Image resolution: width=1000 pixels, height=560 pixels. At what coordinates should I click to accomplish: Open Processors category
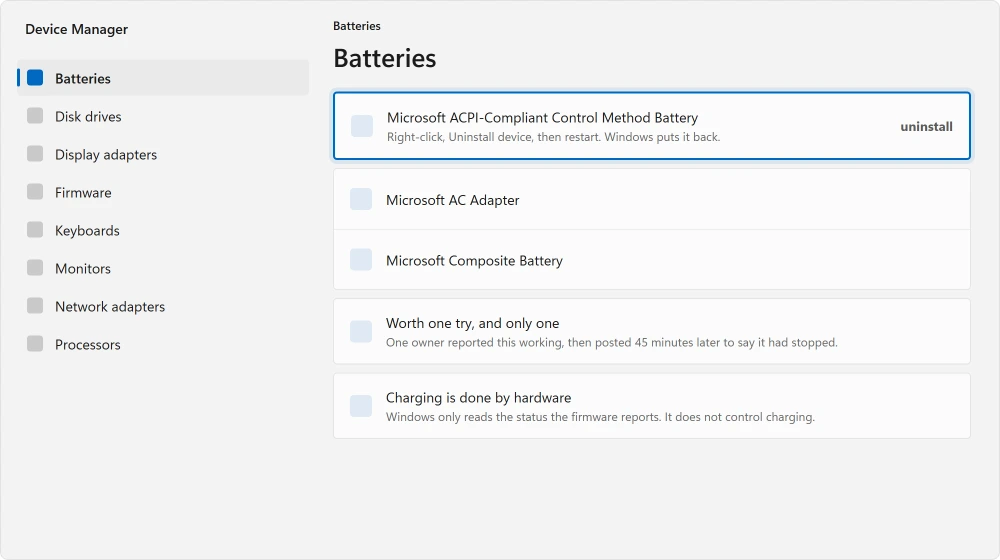(x=163, y=344)
